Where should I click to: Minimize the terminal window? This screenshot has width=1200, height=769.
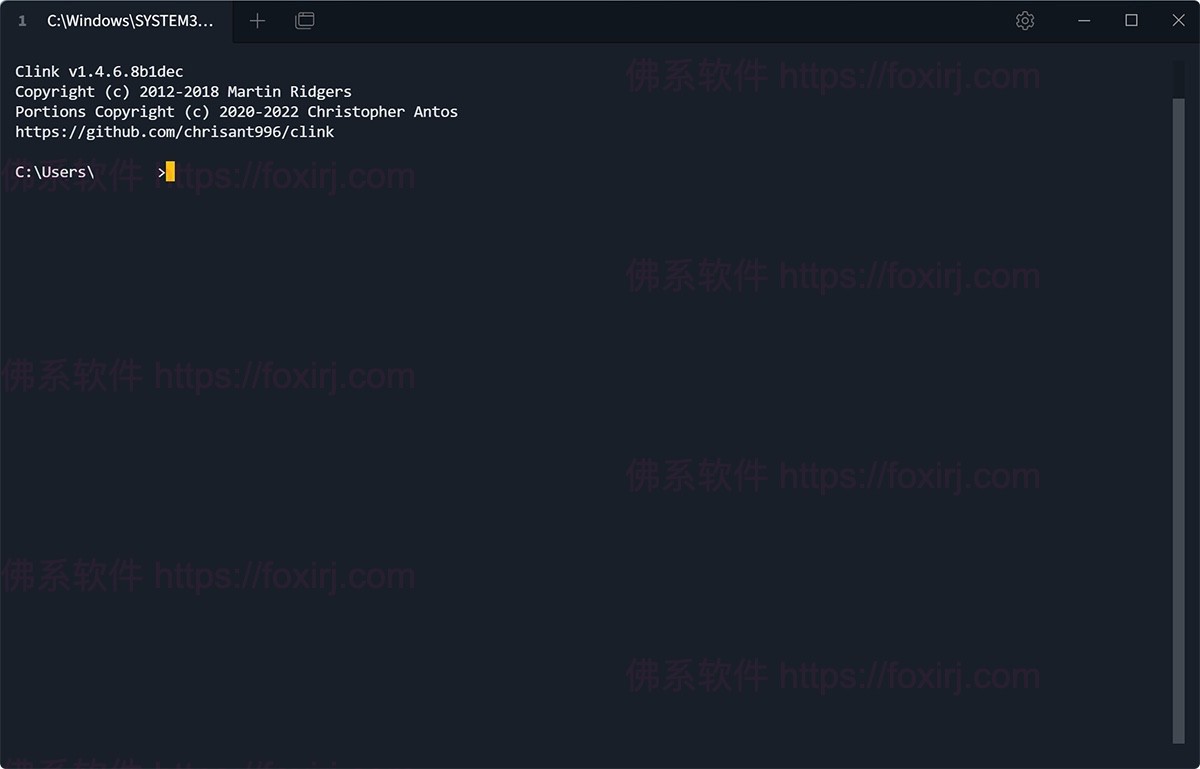coord(1085,21)
